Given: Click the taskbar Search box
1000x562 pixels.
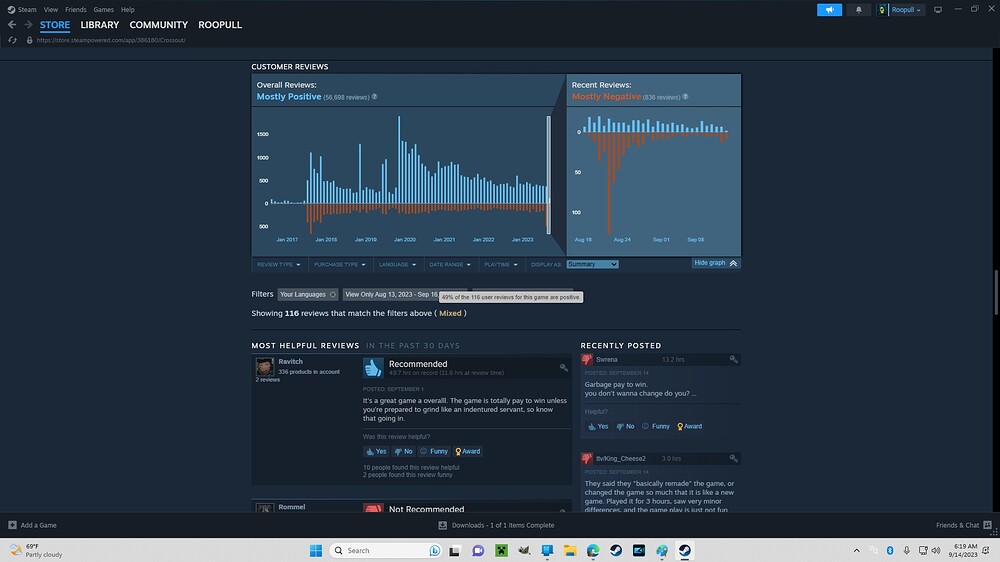Looking at the screenshot, I should [386, 551].
